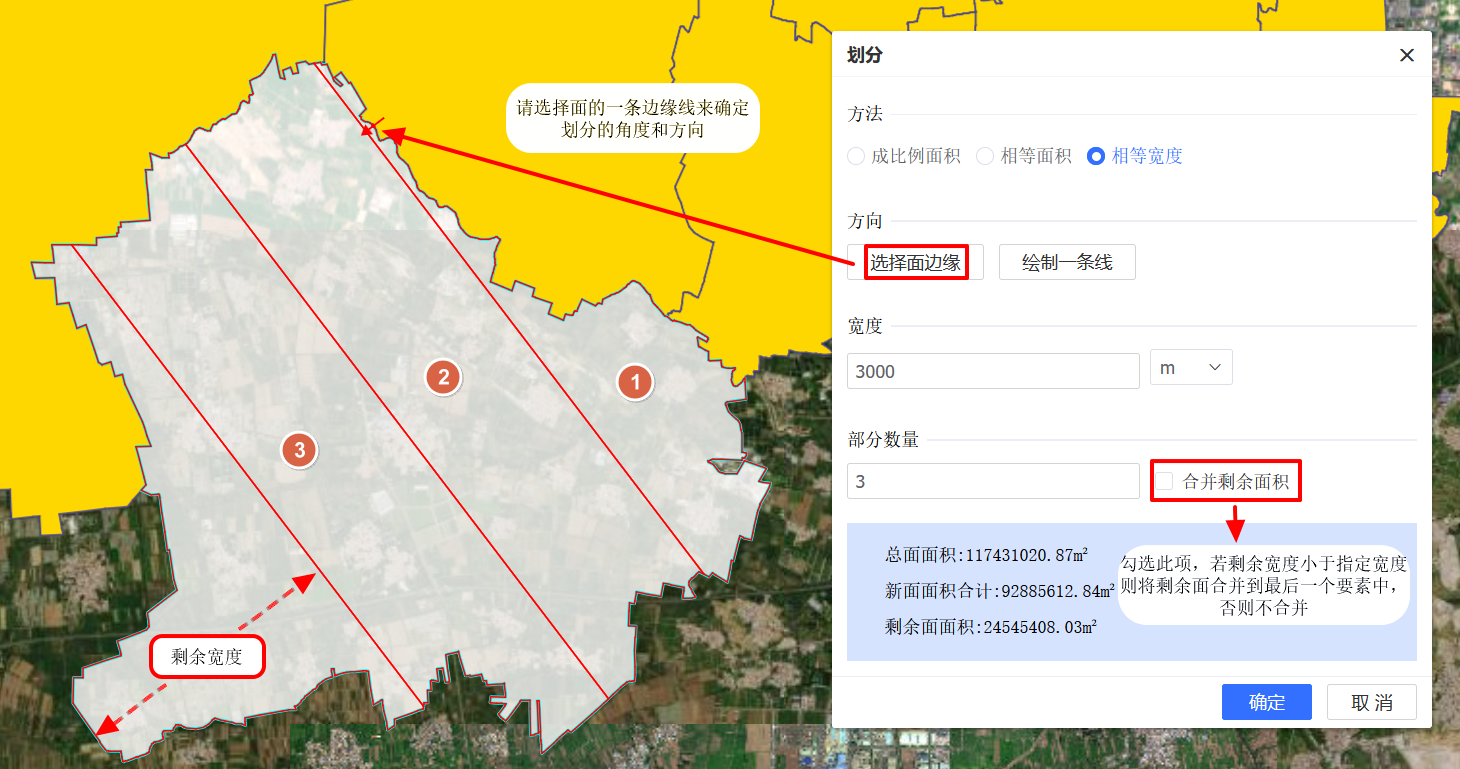The width and height of the screenshot is (1460, 769).
Task: Click the 请选择面的一条边缘线 hint bubble
Action: coord(632,118)
